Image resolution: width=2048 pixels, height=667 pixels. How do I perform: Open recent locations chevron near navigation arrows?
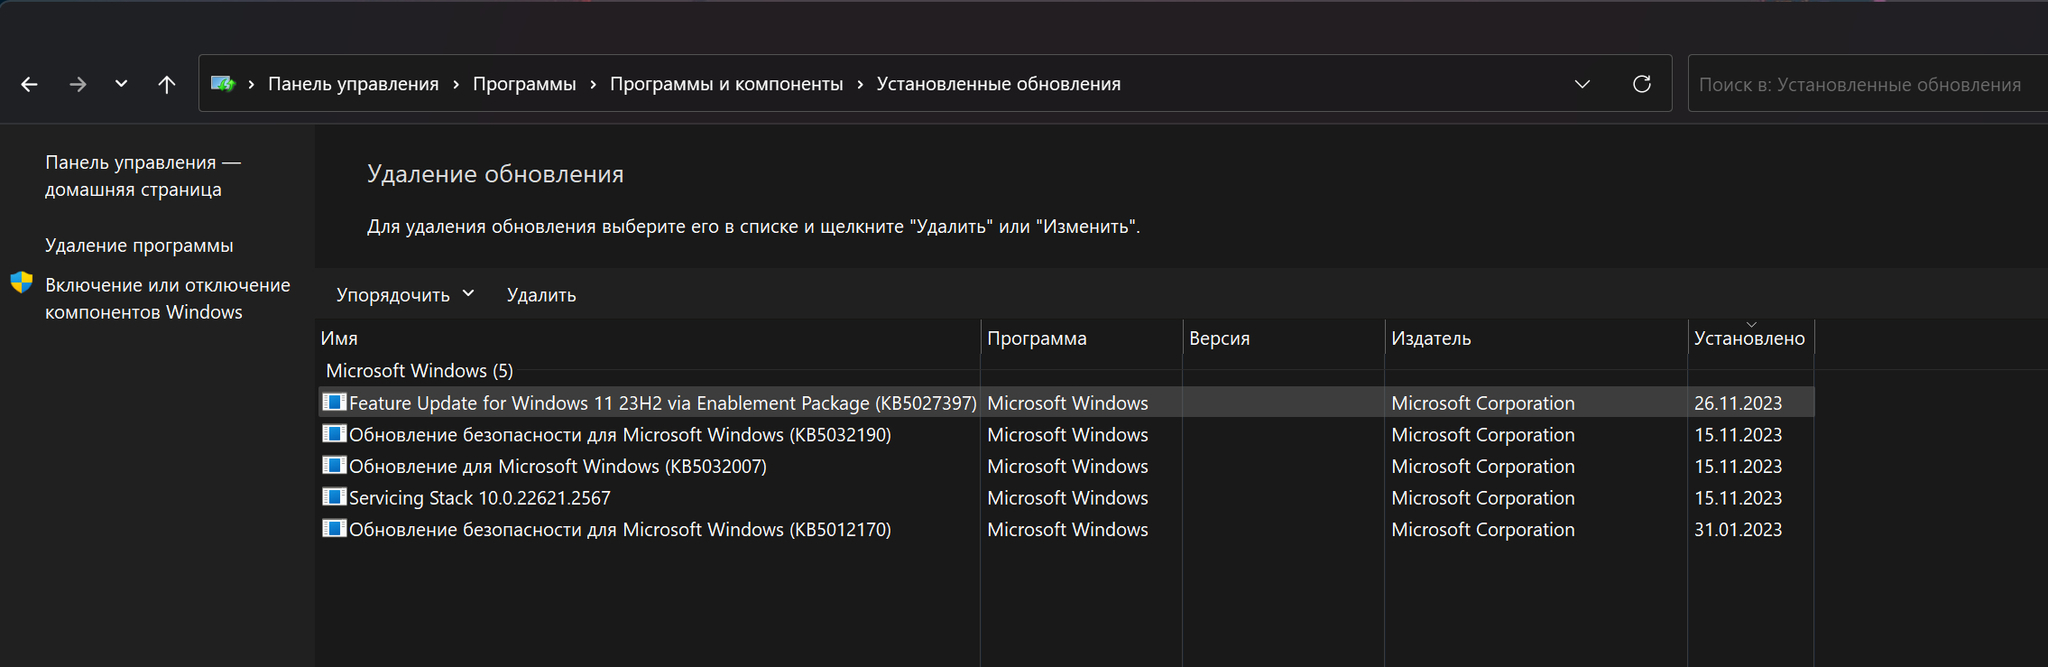(x=121, y=84)
